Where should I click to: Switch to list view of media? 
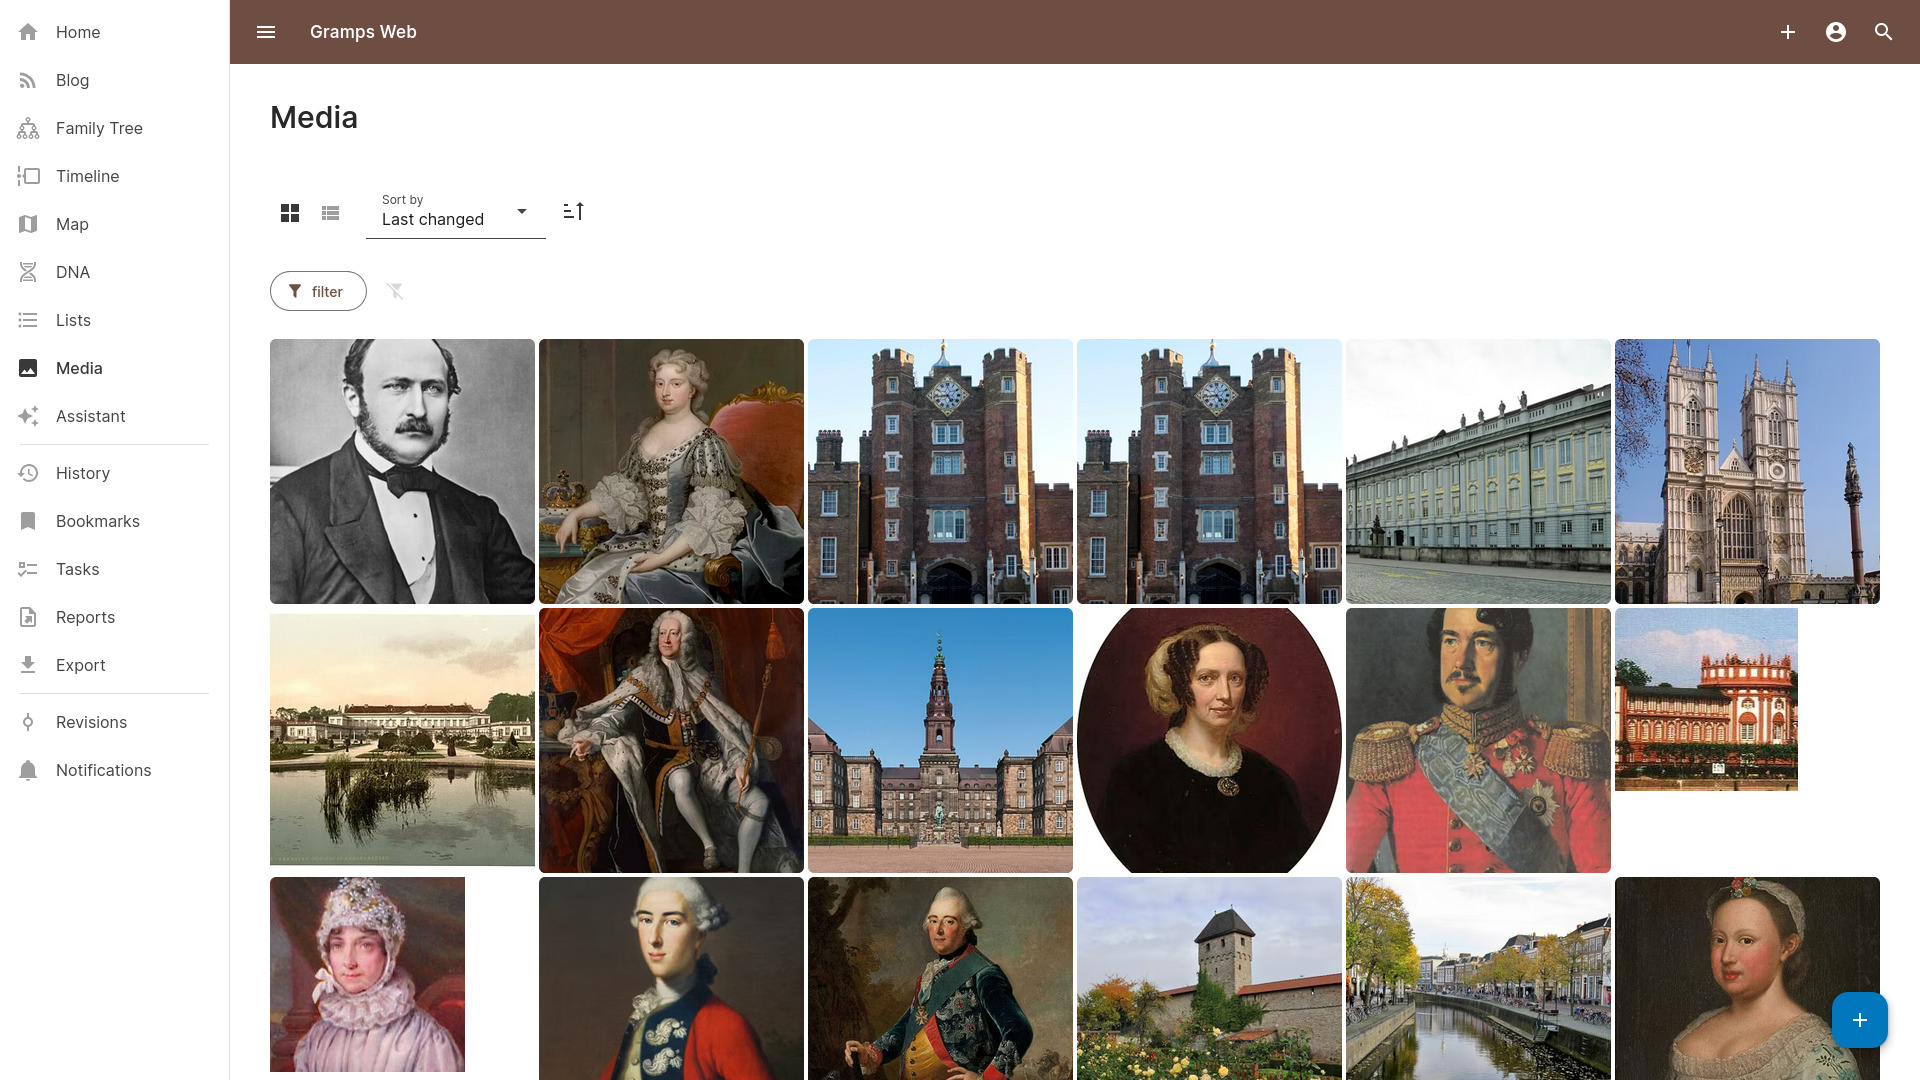[x=331, y=213]
